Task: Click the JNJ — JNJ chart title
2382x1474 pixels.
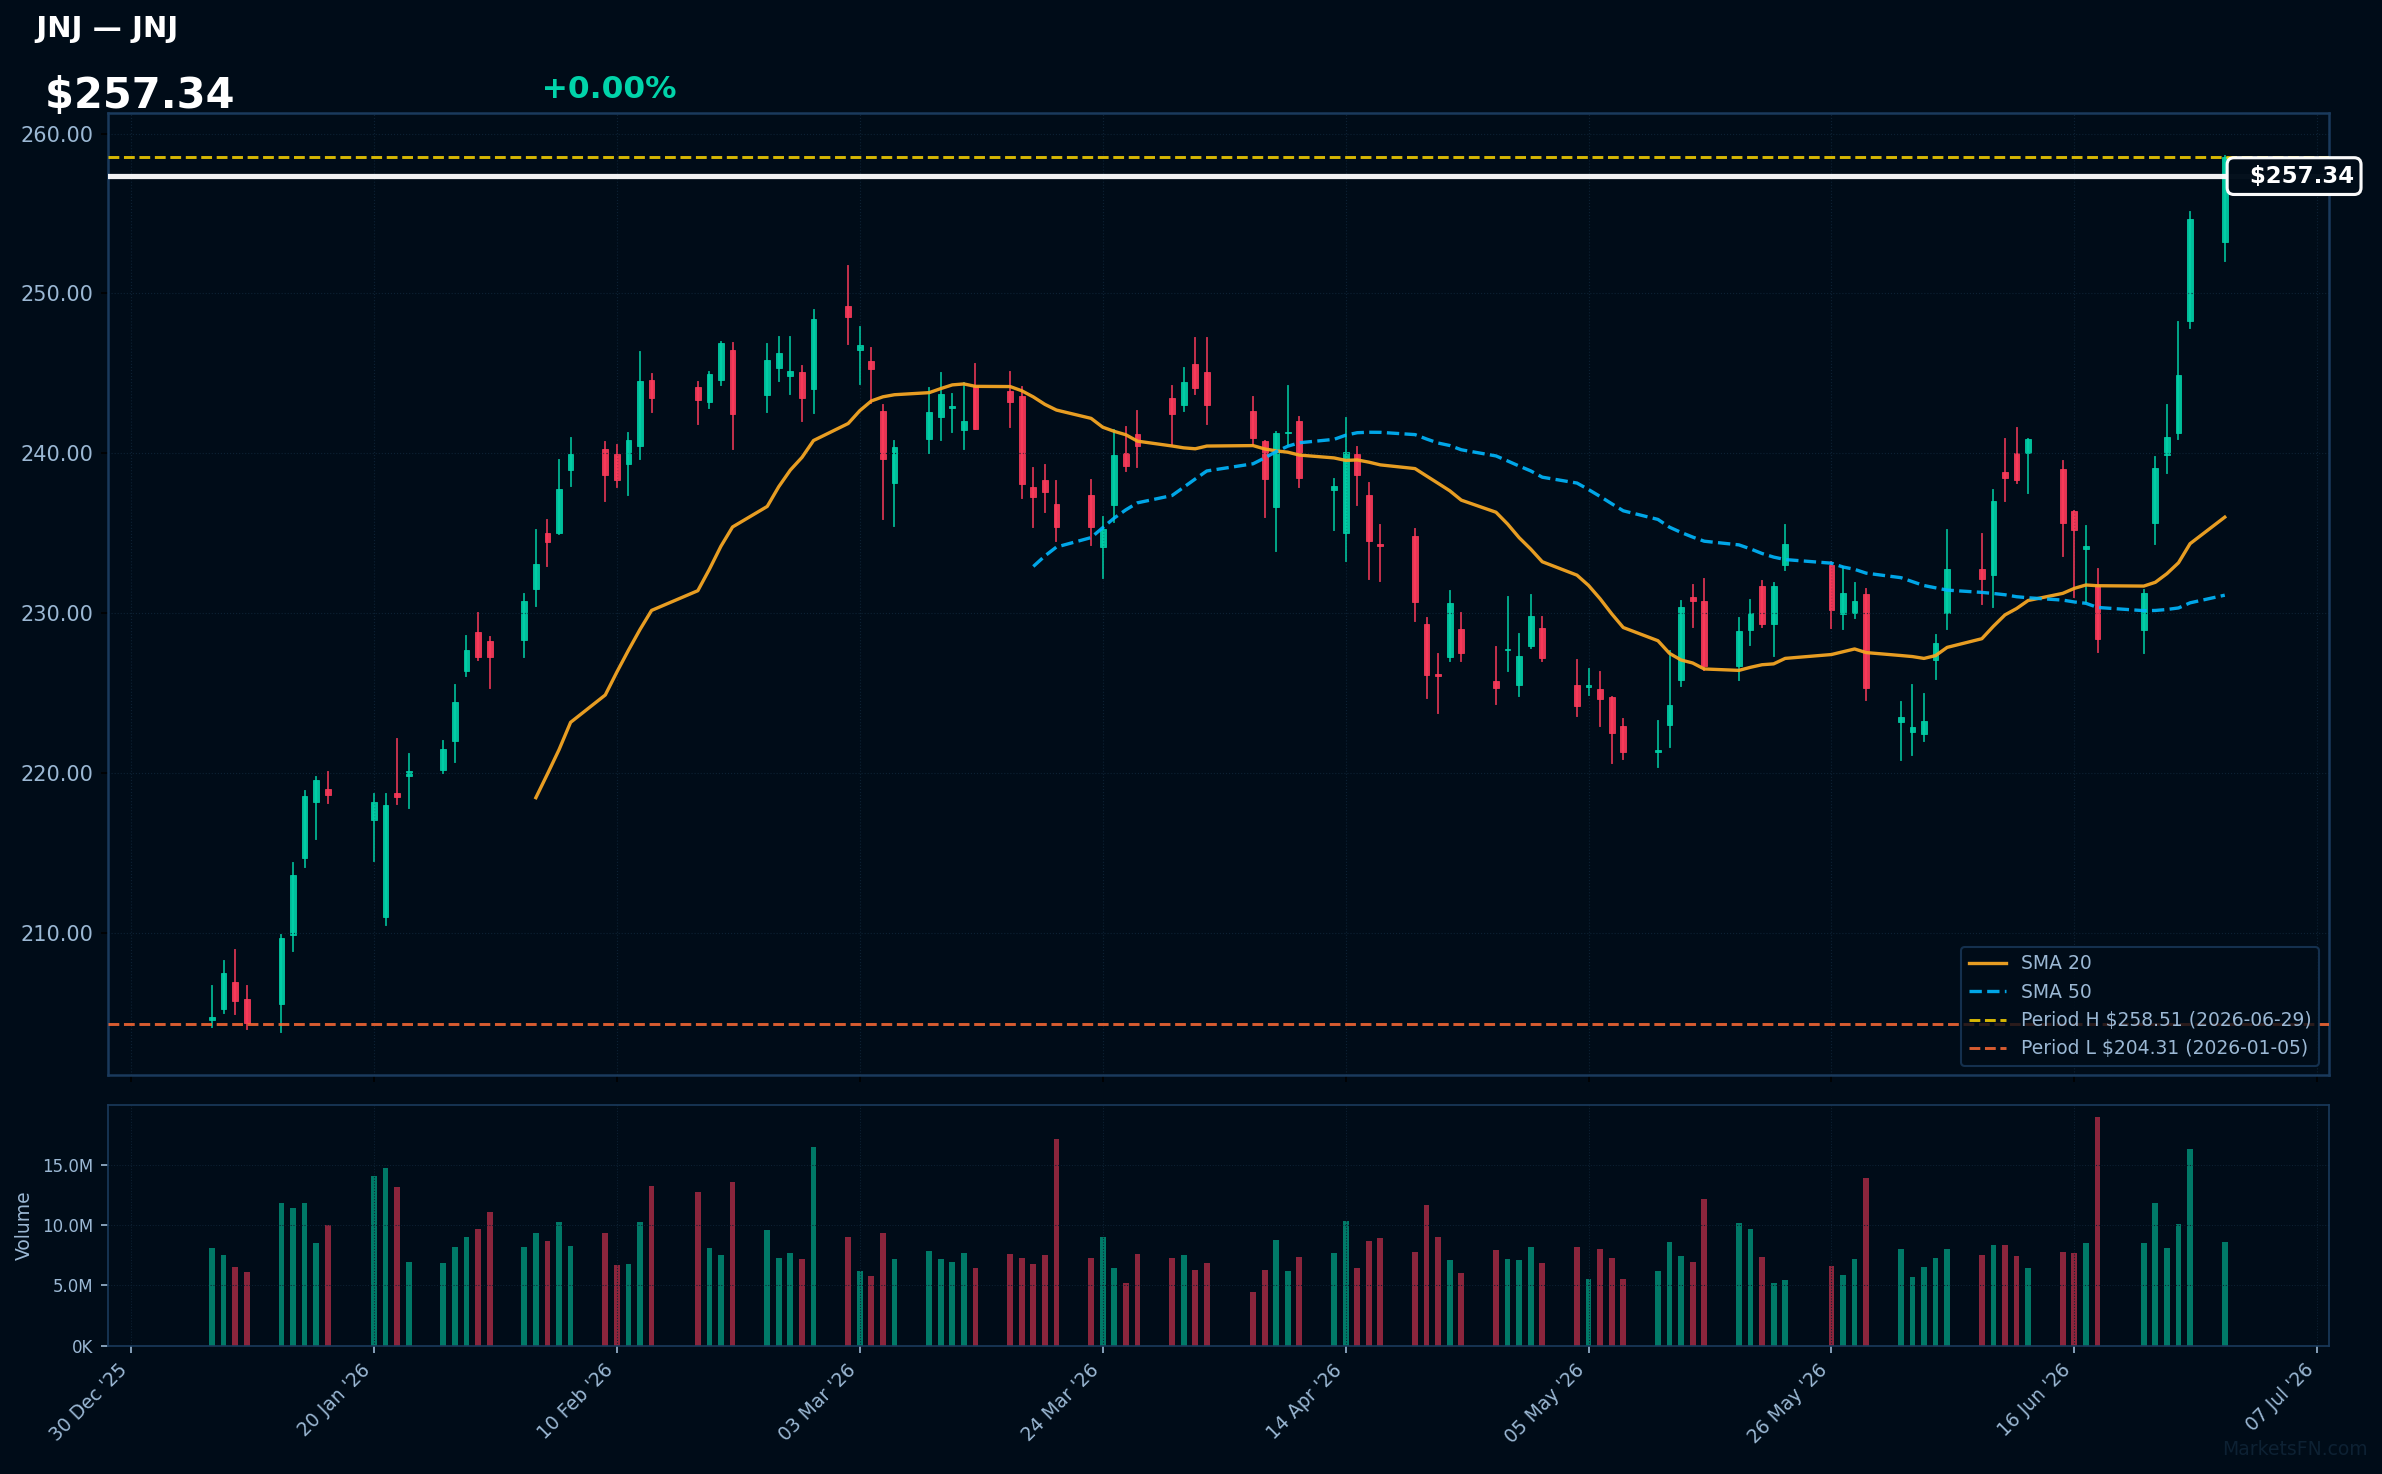Action: (106, 27)
